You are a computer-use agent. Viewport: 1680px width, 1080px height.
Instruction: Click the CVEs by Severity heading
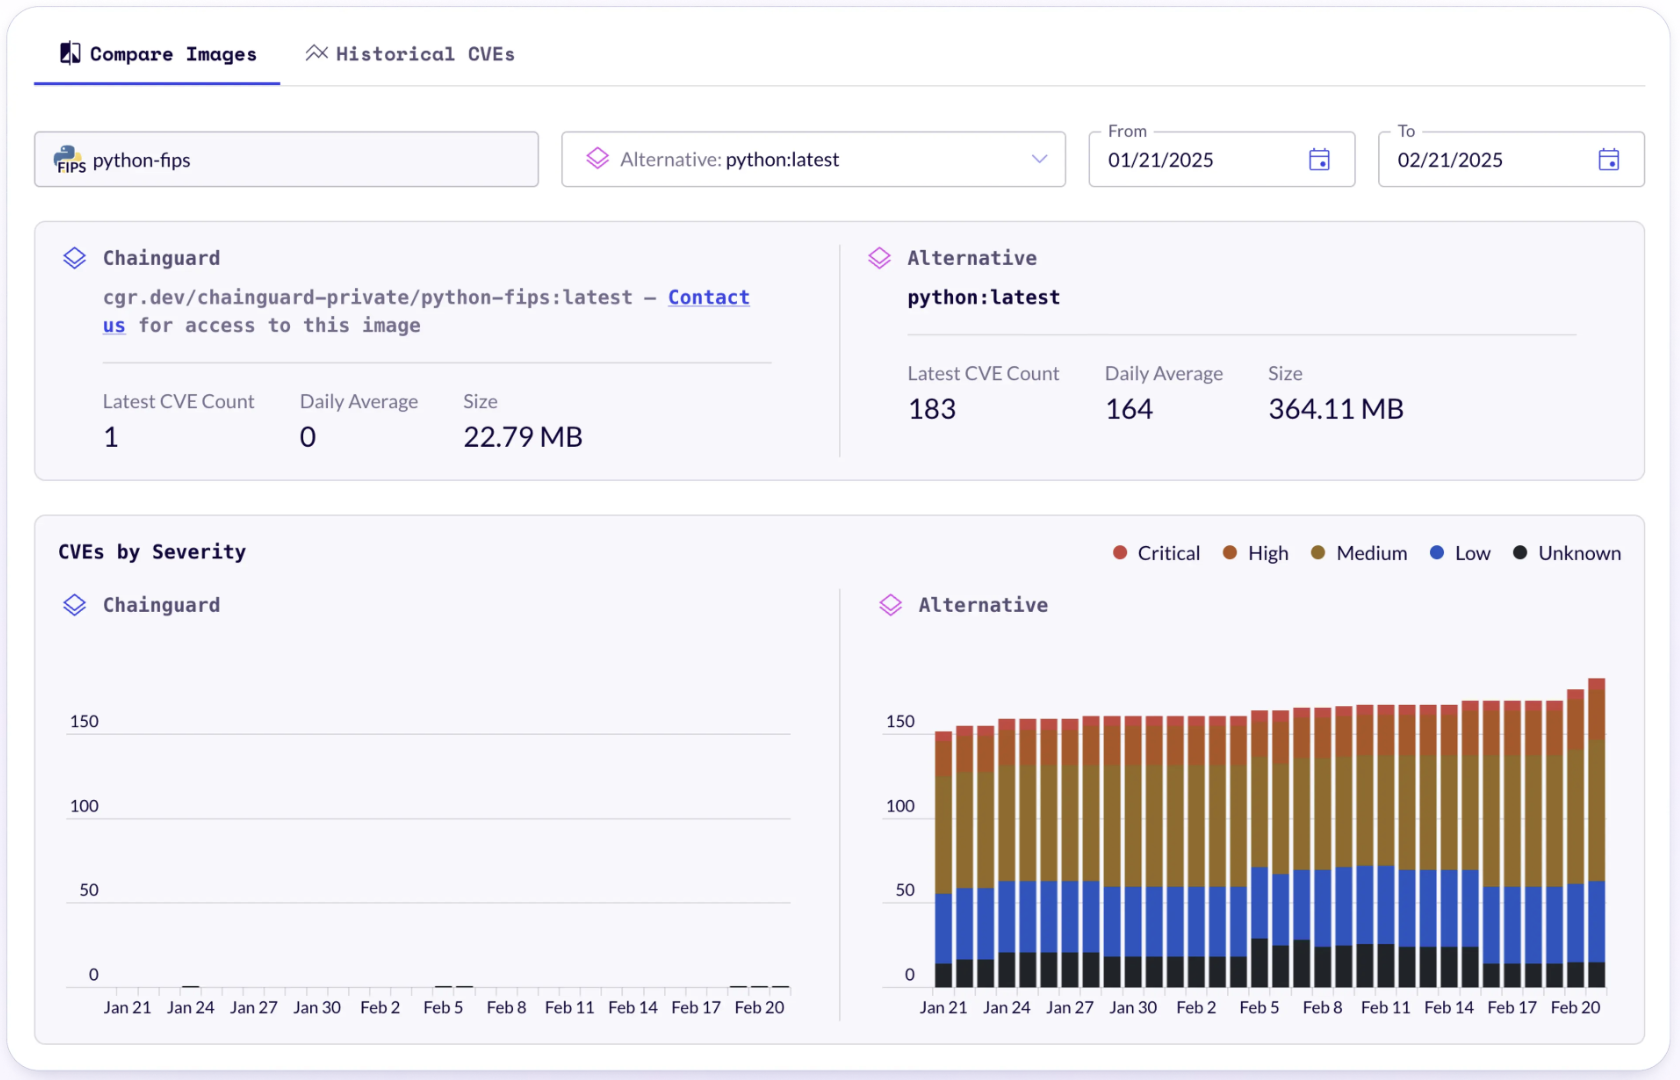[152, 552]
